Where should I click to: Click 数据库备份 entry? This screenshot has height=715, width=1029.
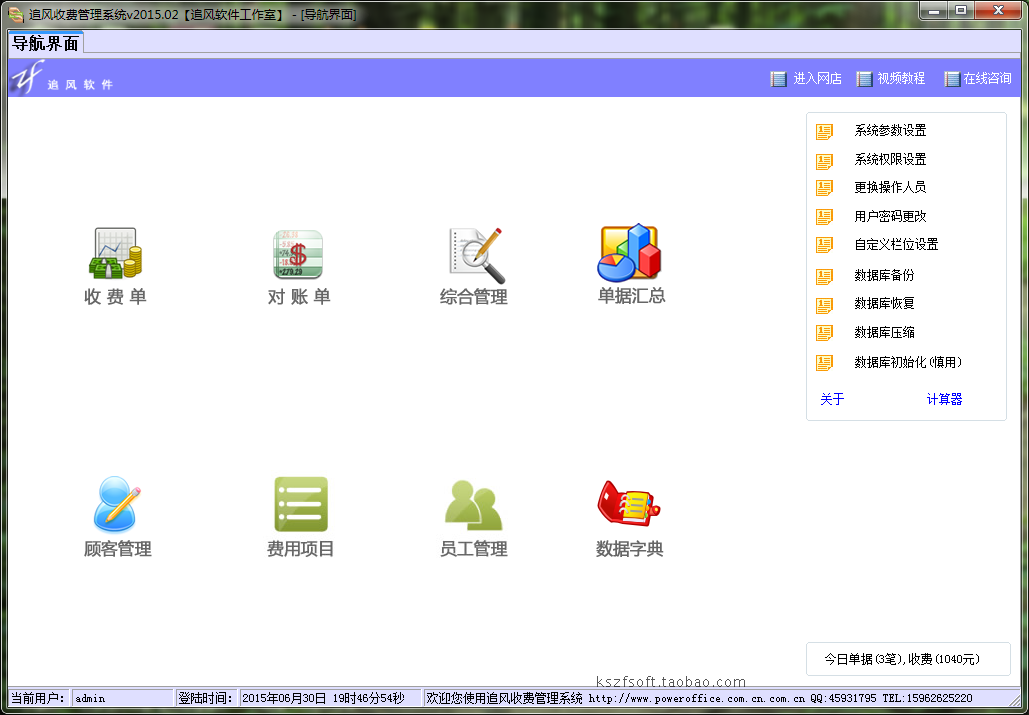[x=884, y=276]
